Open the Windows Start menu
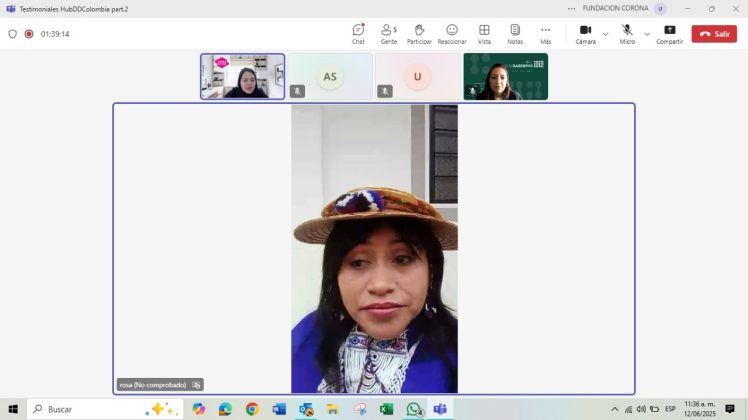 13,409
